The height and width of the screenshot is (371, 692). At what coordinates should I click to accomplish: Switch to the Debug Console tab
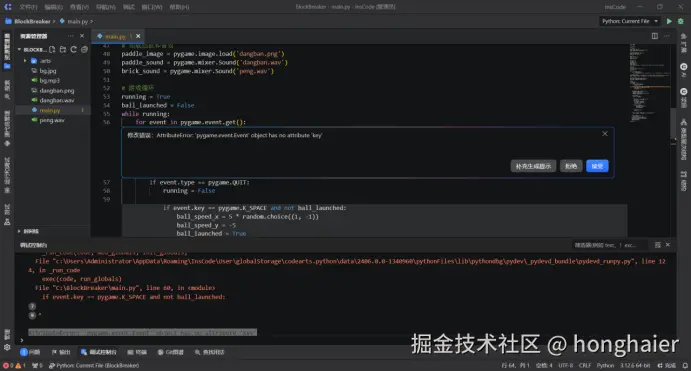[x=99, y=352]
